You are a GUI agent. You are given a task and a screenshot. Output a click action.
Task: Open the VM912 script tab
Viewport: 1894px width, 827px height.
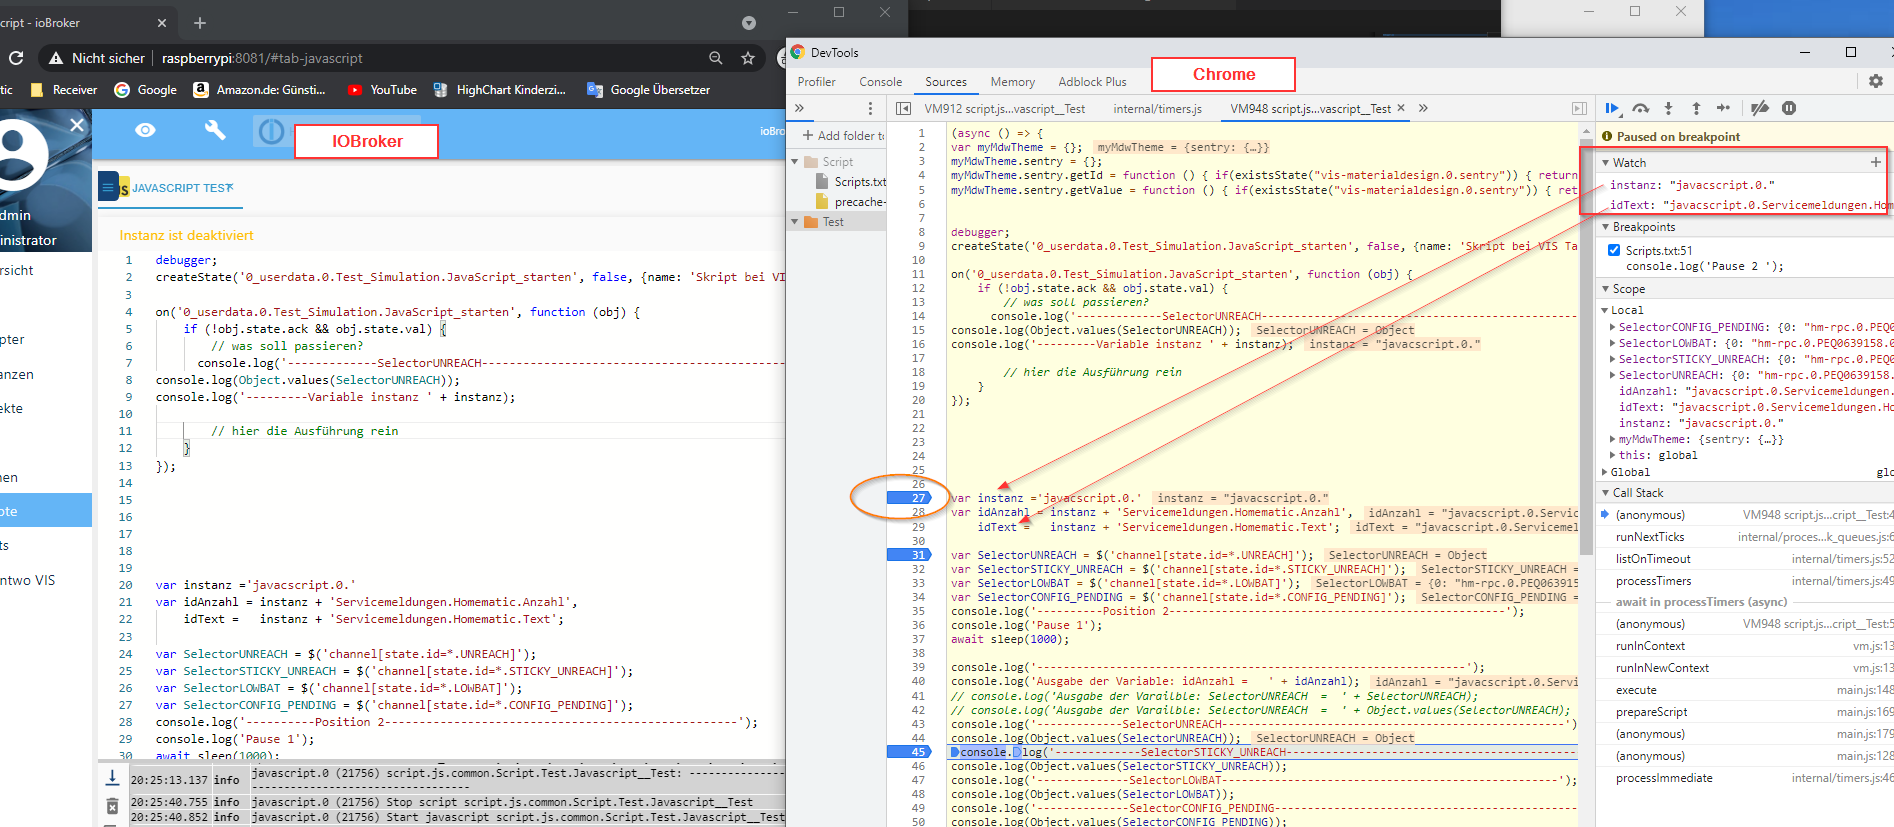pos(1004,108)
